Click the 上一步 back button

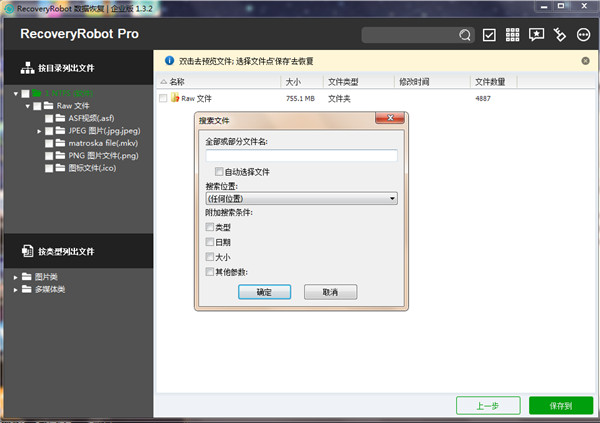pos(488,405)
